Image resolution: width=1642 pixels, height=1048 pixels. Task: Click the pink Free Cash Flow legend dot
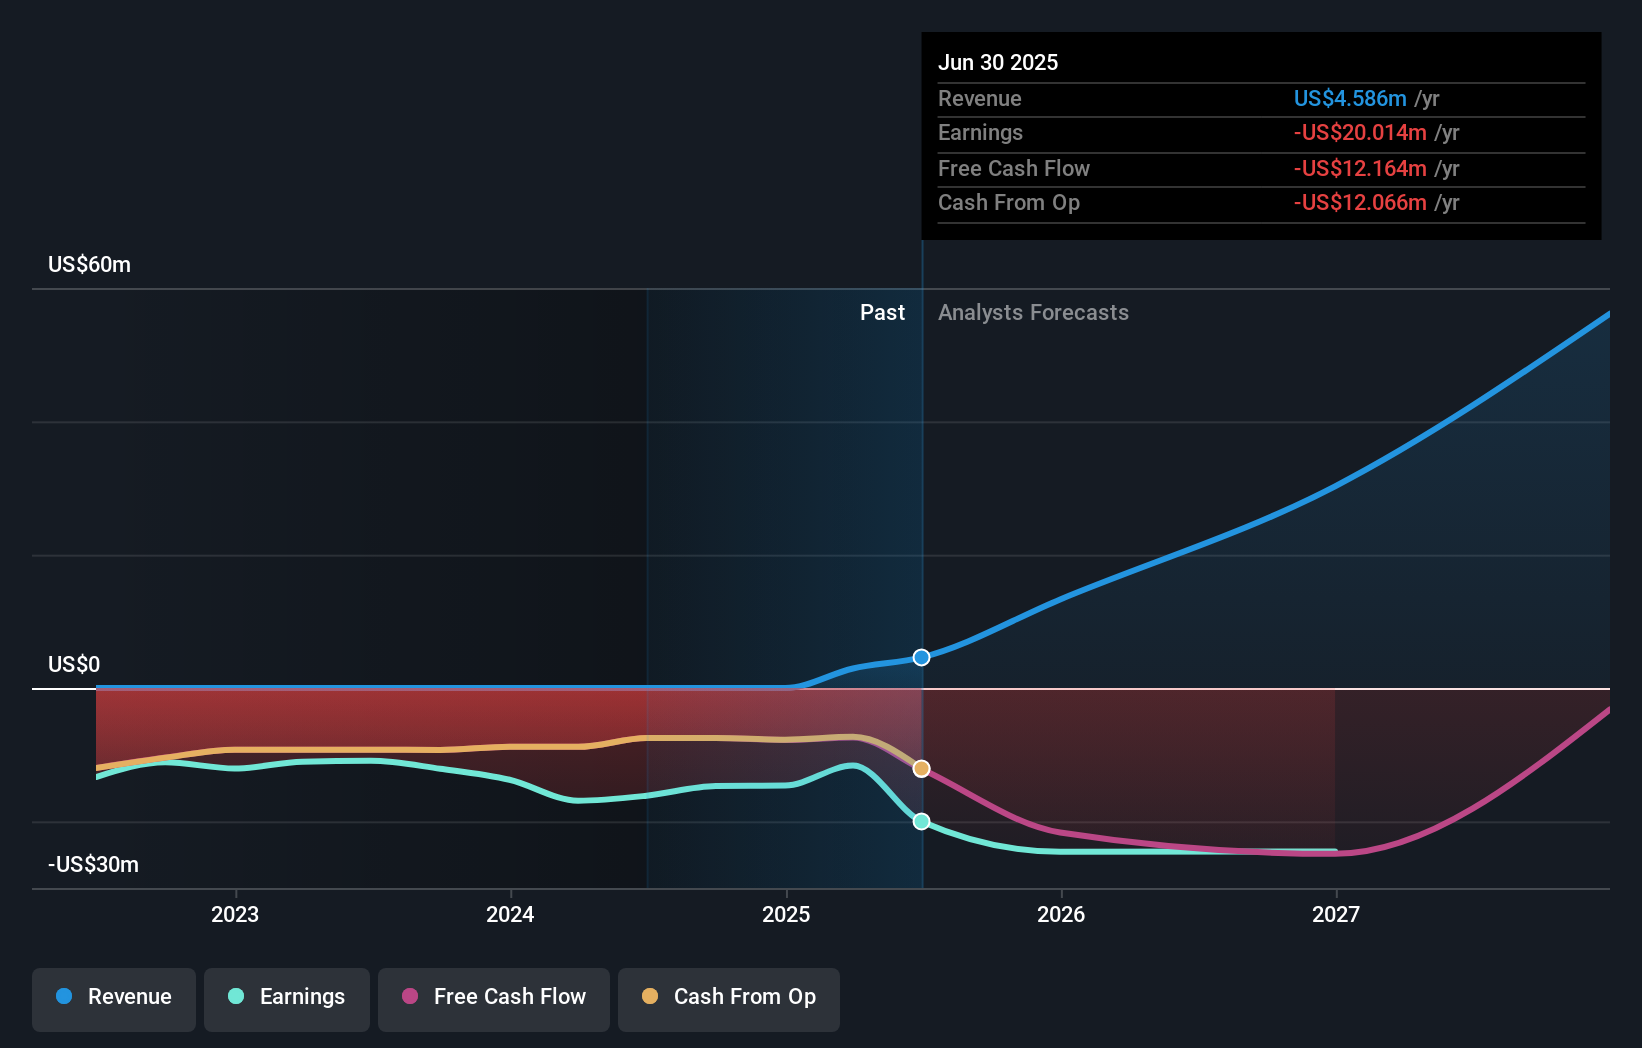410,997
